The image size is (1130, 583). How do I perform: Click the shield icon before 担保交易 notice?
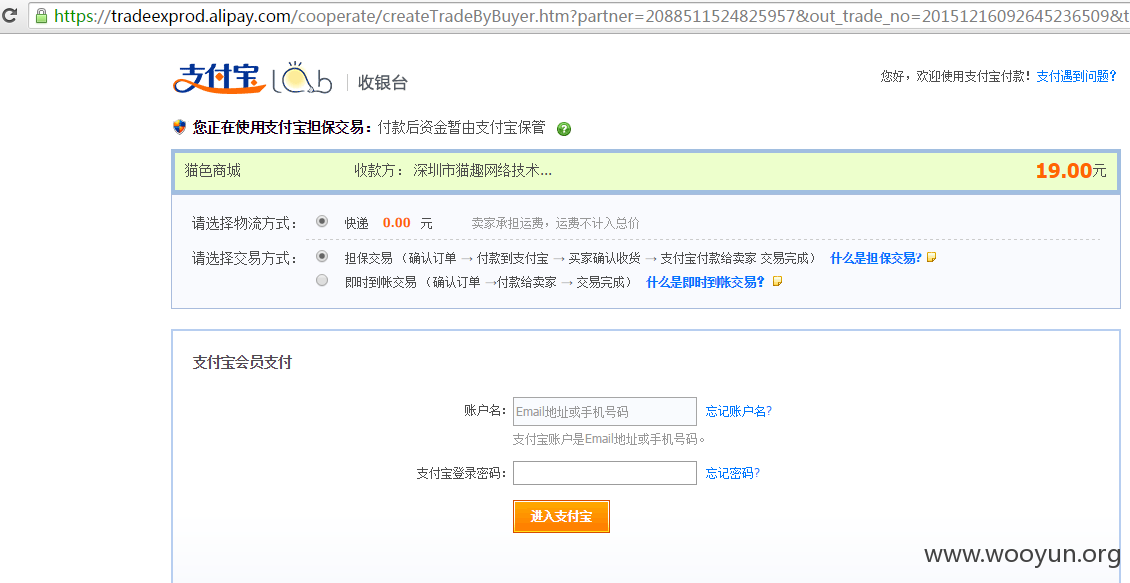click(180, 128)
